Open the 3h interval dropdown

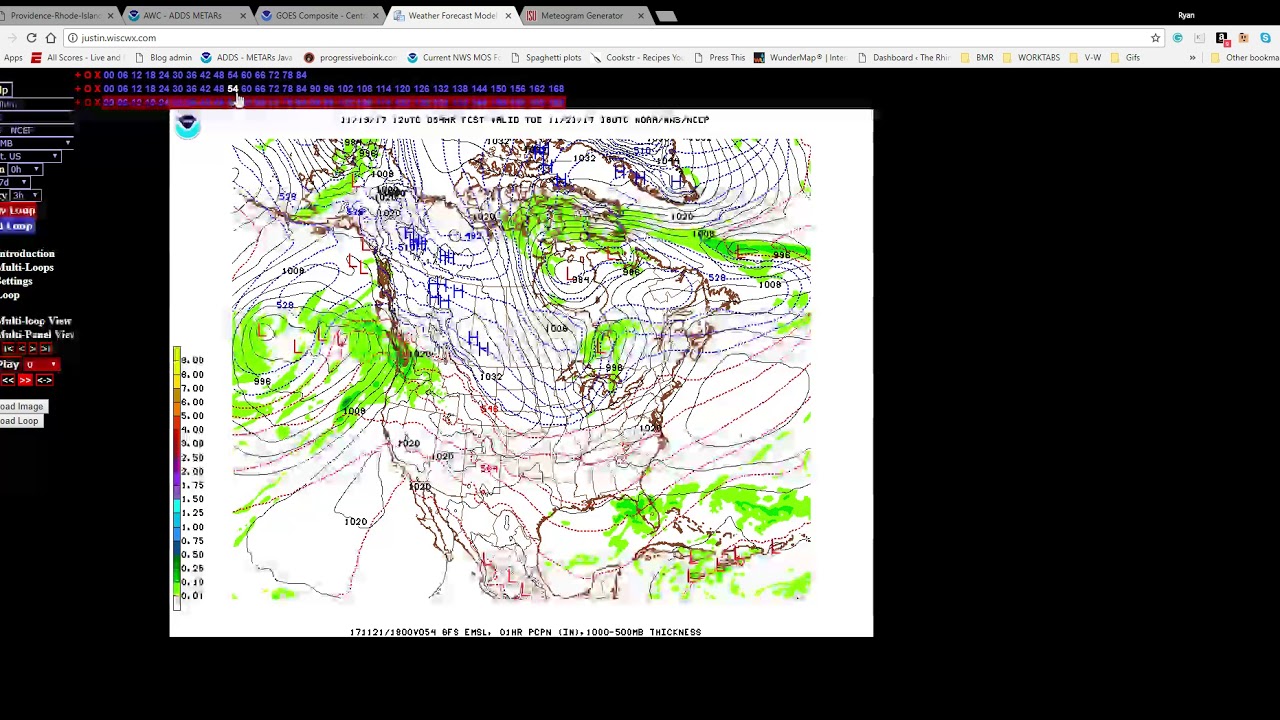25,196
